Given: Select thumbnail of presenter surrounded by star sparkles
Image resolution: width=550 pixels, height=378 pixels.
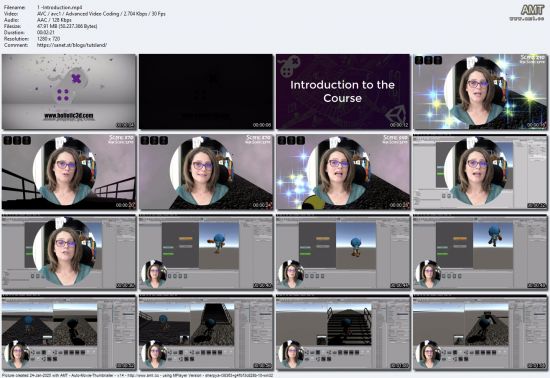Looking at the screenshot, I should pos(480,92).
